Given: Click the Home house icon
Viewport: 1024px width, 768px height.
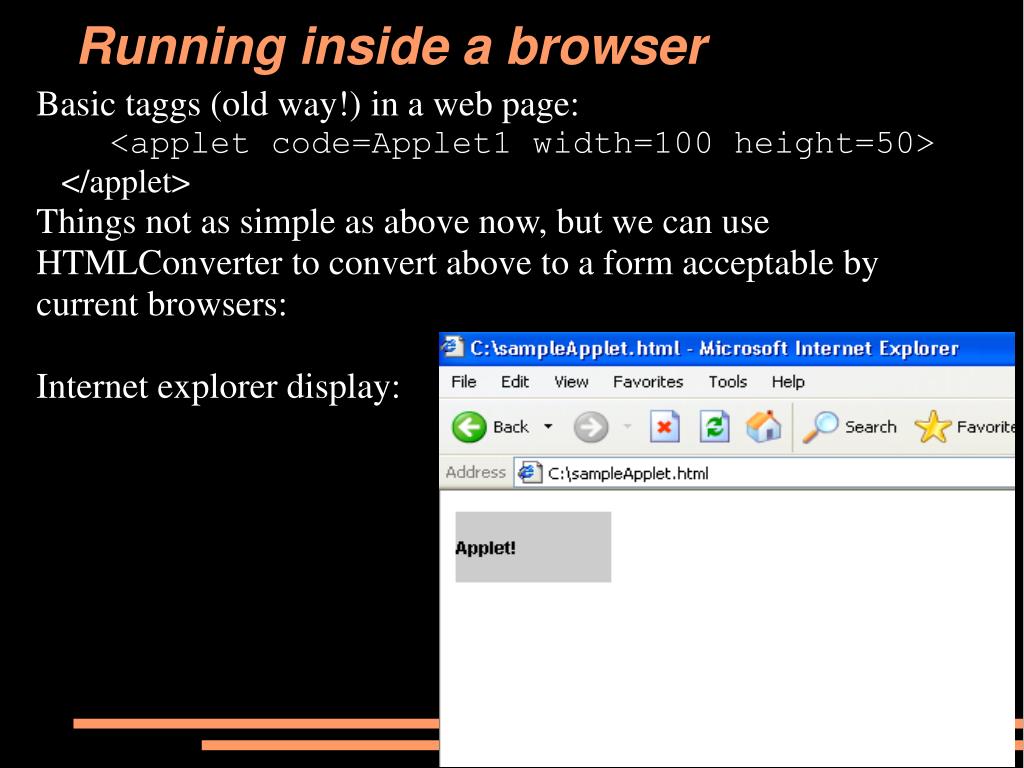Looking at the screenshot, I should (x=763, y=427).
